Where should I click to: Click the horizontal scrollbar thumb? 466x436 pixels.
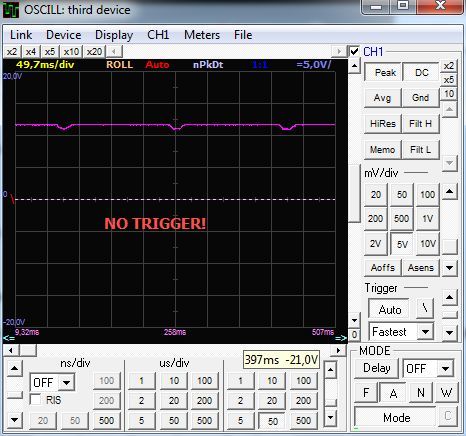pyautogui.click(x=28, y=350)
